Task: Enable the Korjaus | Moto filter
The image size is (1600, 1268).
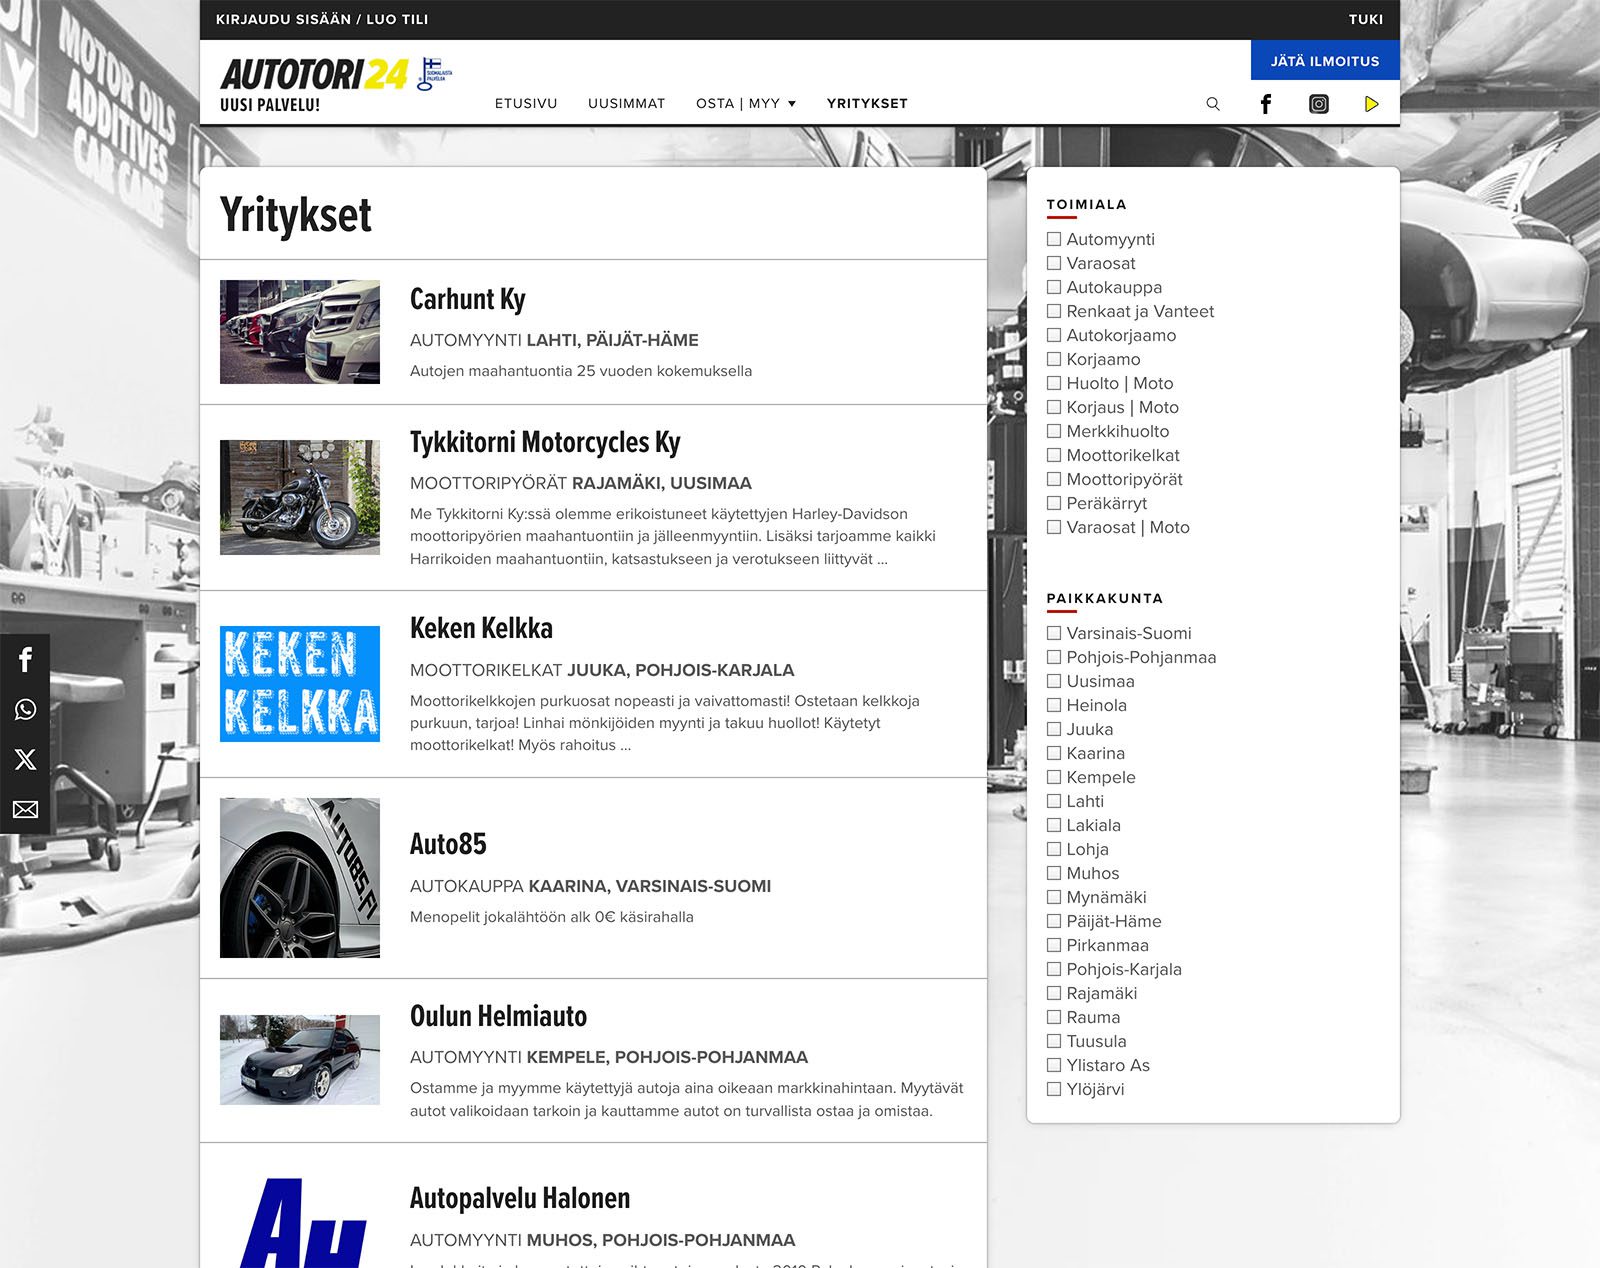Action: (1054, 407)
